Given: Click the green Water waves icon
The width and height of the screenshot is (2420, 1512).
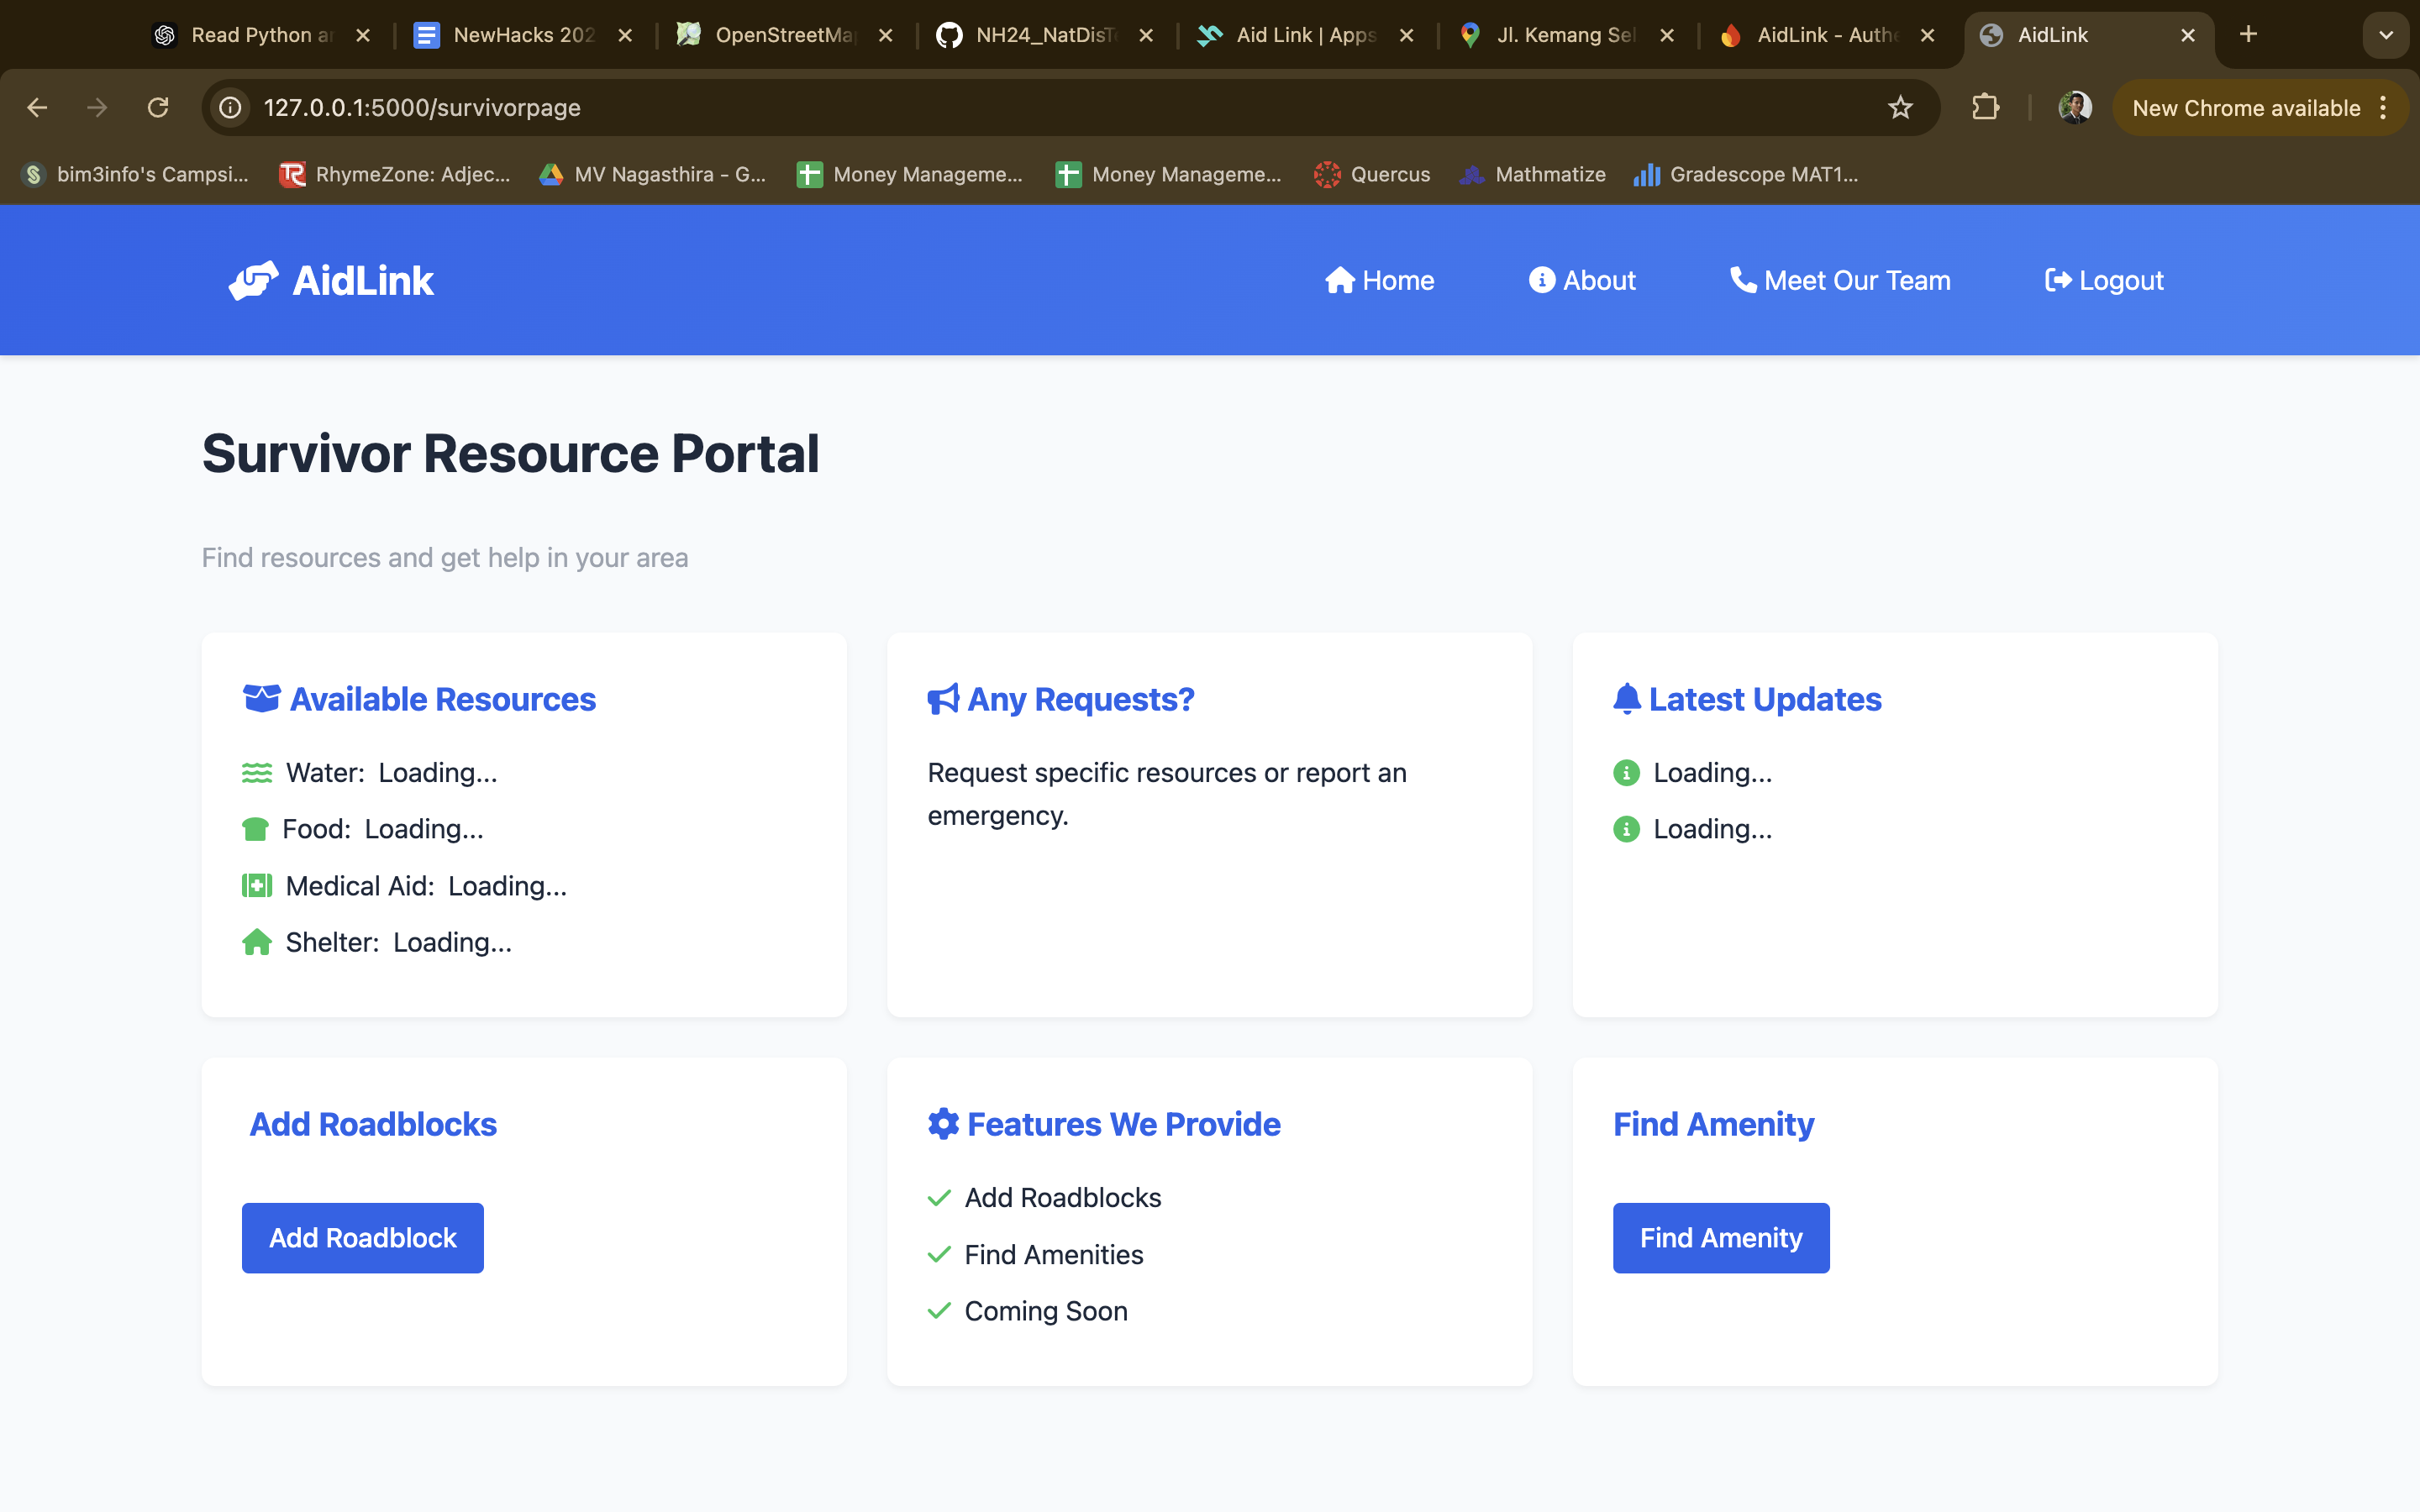Looking at the screenshot, I should [x=257, y=773].
